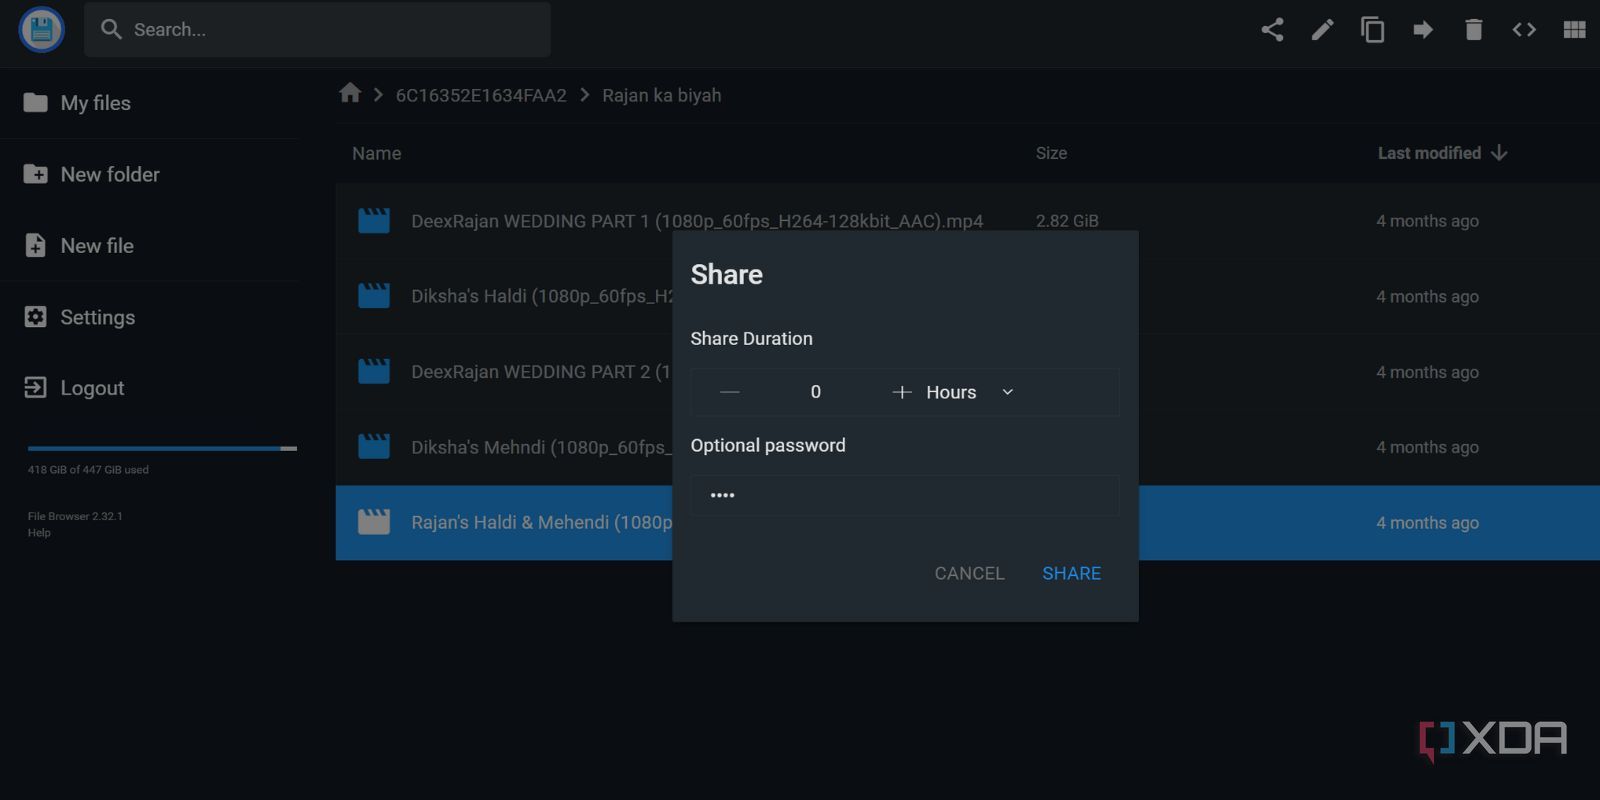Click the Search box
Viewport: 1600px width, 800px height.
point(318,30)
